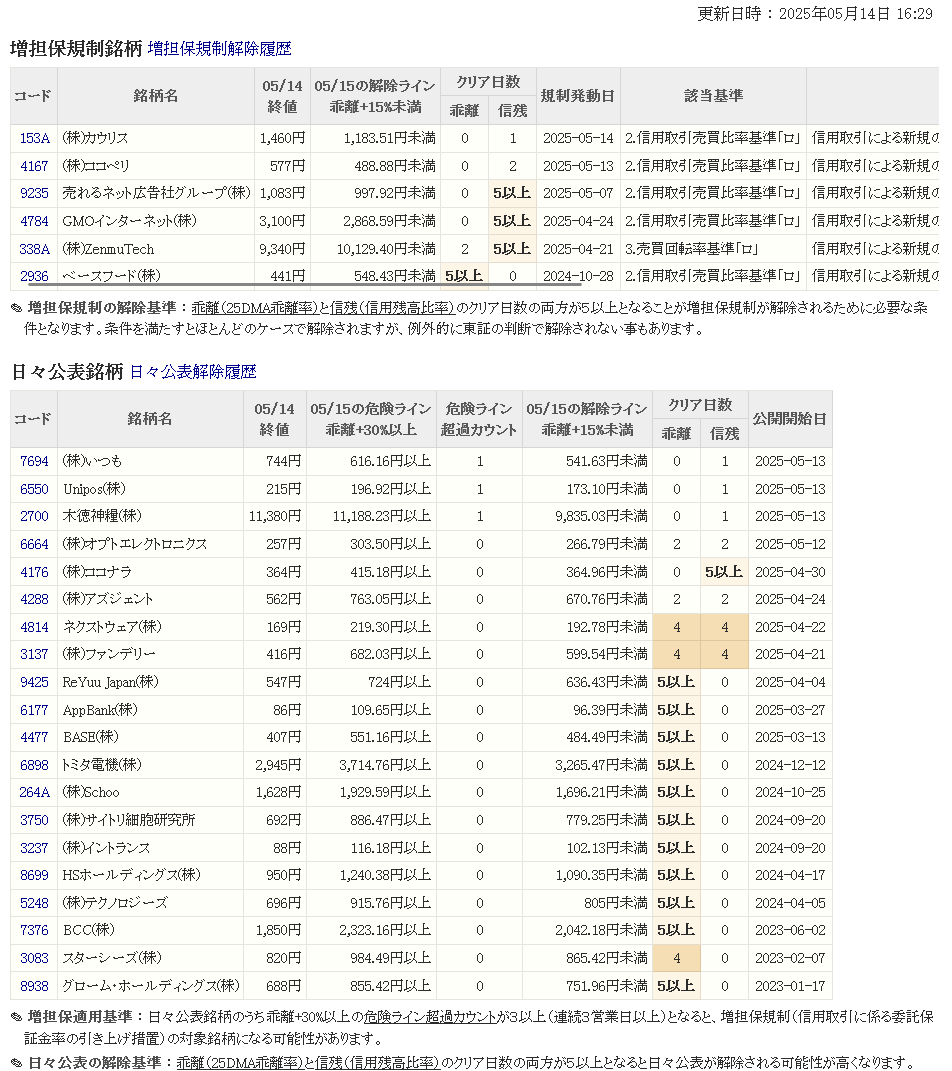
Task: Open stock code 3137 link
Action: 34,654
